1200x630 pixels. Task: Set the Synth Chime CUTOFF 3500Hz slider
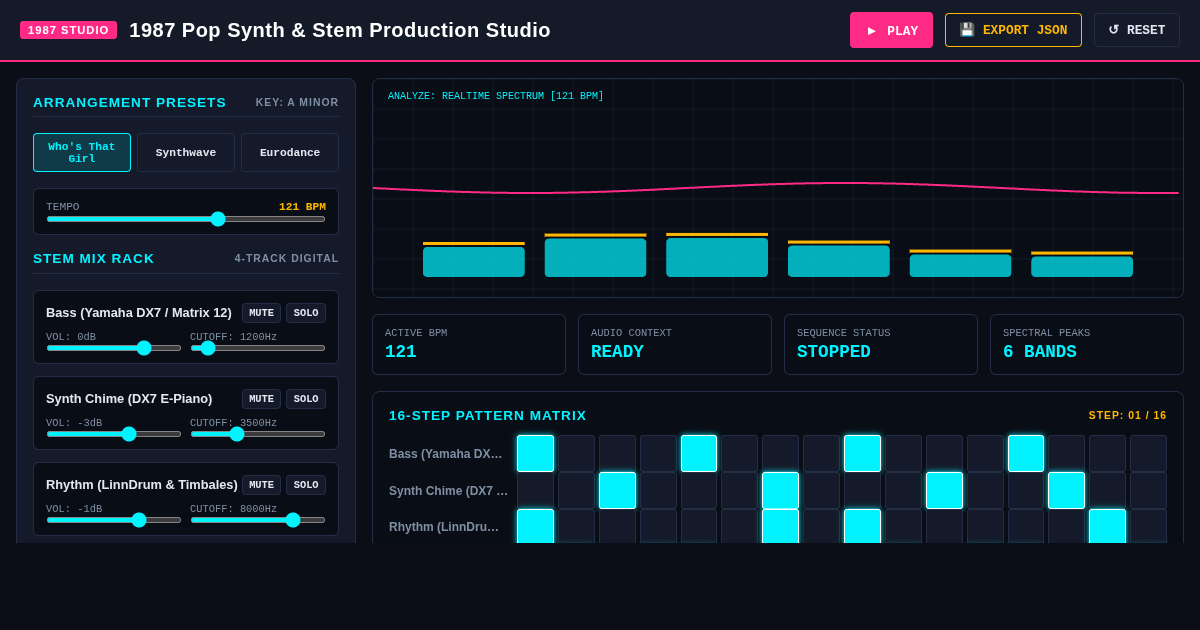pos(258,434)
